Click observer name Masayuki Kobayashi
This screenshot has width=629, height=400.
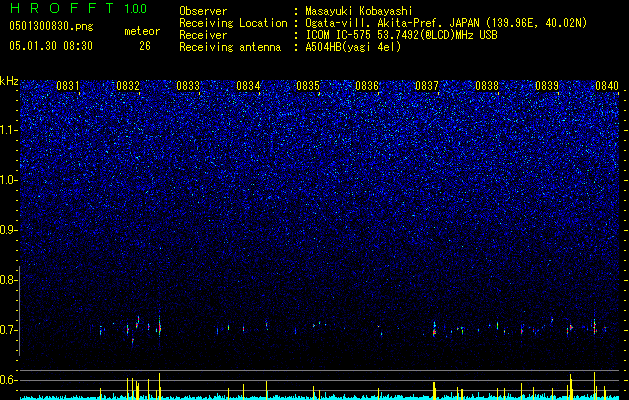[x=359, y=11]
